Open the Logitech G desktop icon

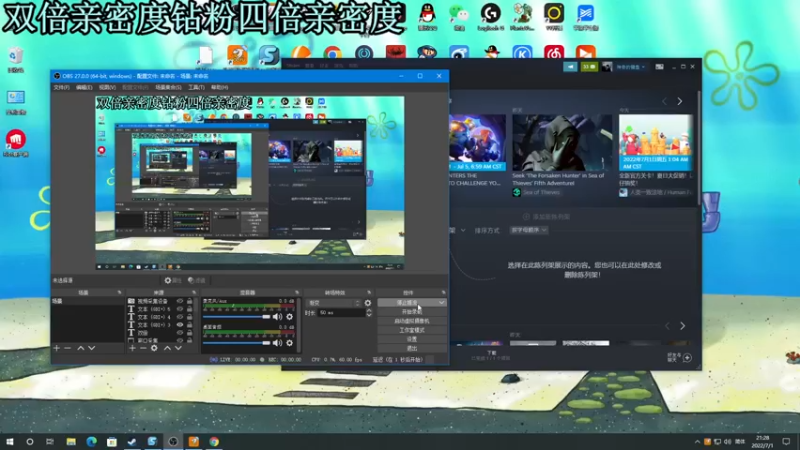pos(490,15)
